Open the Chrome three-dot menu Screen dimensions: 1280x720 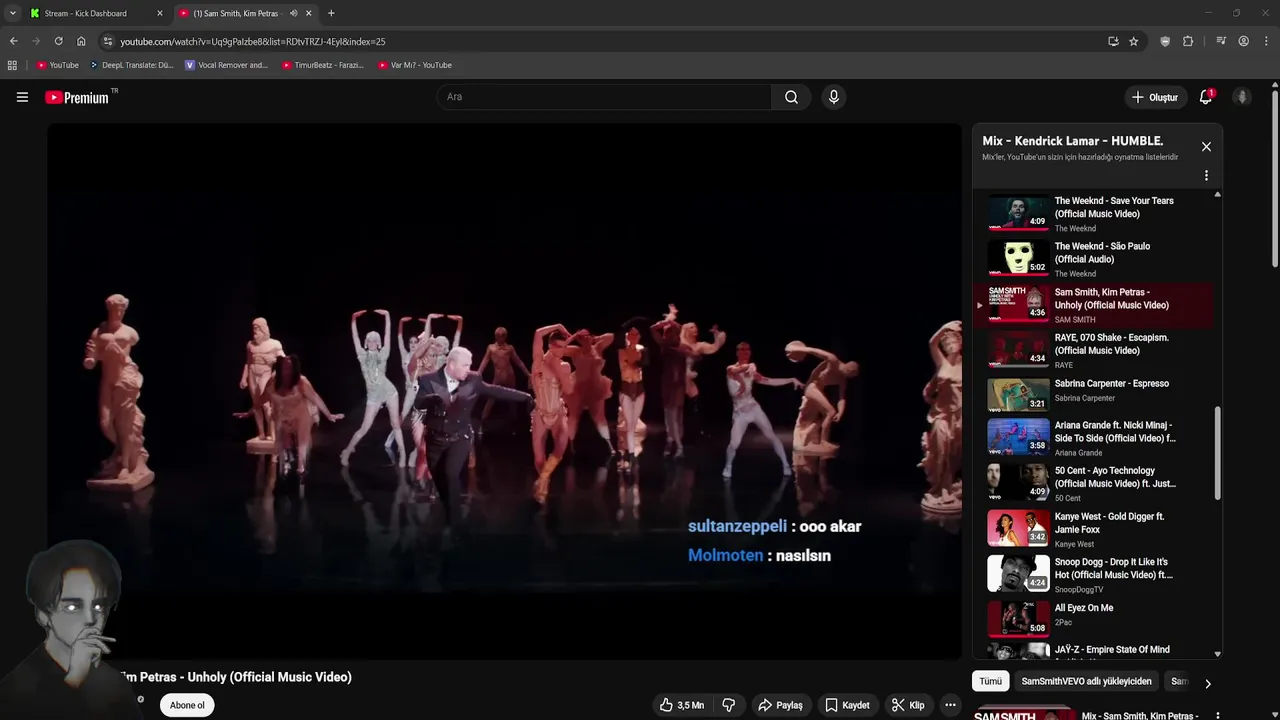tap(1266, 41)
